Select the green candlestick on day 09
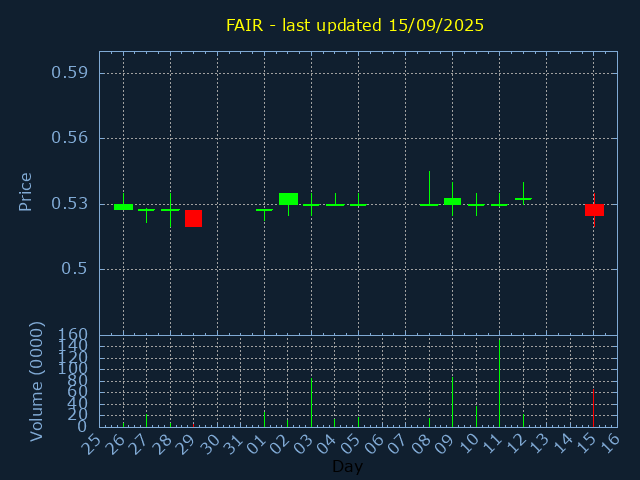This screenshot has width=640, height=480. (x=452, y=201)
